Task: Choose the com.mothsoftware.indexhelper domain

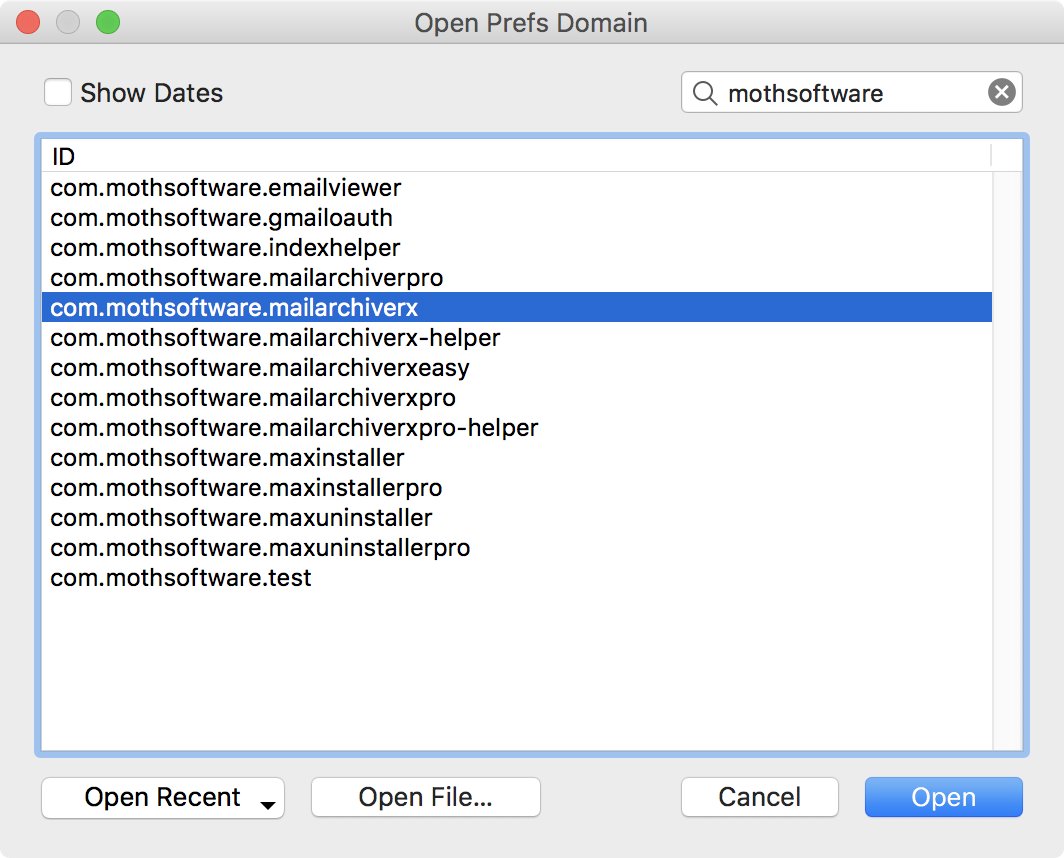Action: (x=517, y=248)
